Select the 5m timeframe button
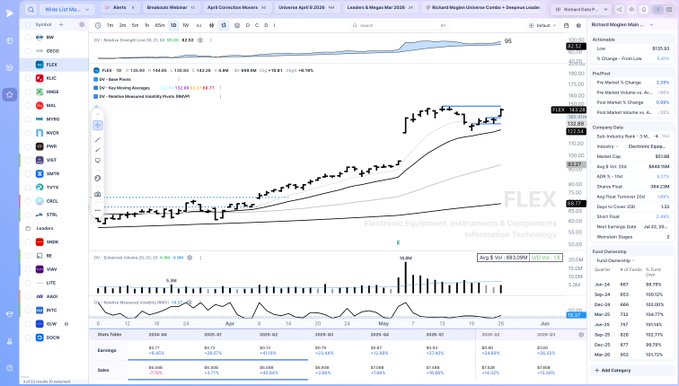The height and width of the screenshot is (386, 679). click(135, 26)
